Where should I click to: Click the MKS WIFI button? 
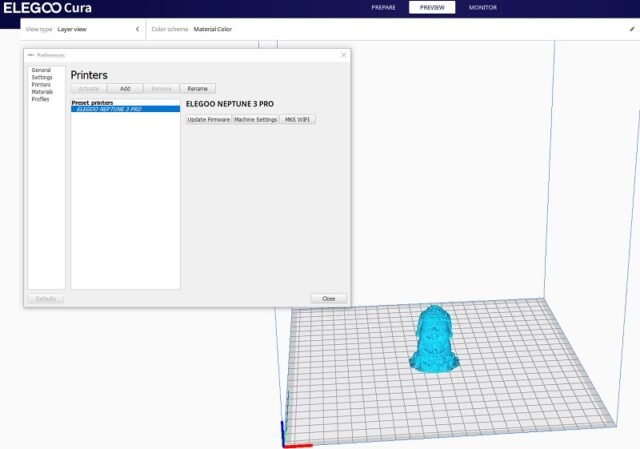[297, 120]
